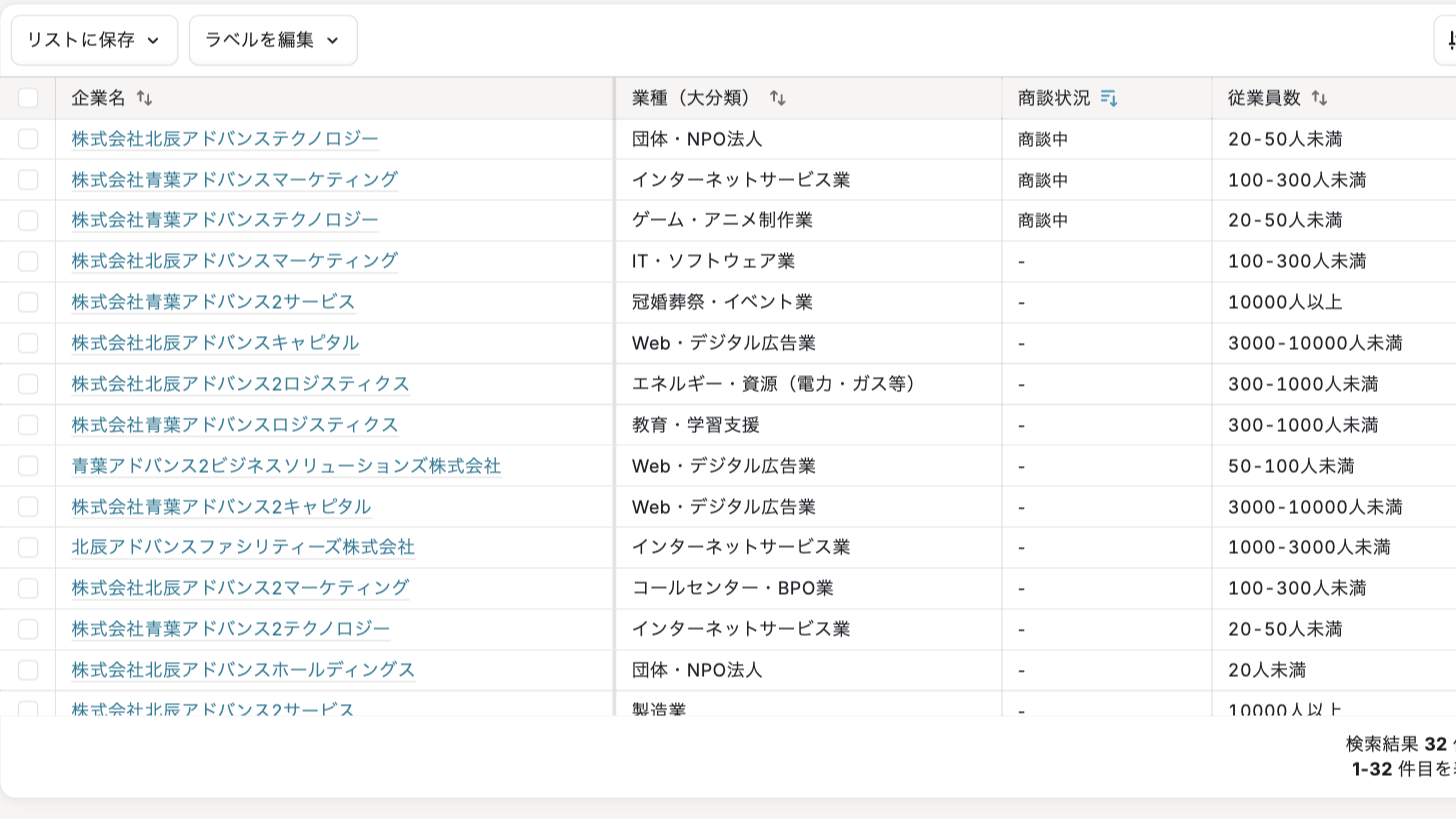Screen dimensions: 1456x819
Task: Click the 50-100人未満 employee count cell
Action: click(1291, 466)
